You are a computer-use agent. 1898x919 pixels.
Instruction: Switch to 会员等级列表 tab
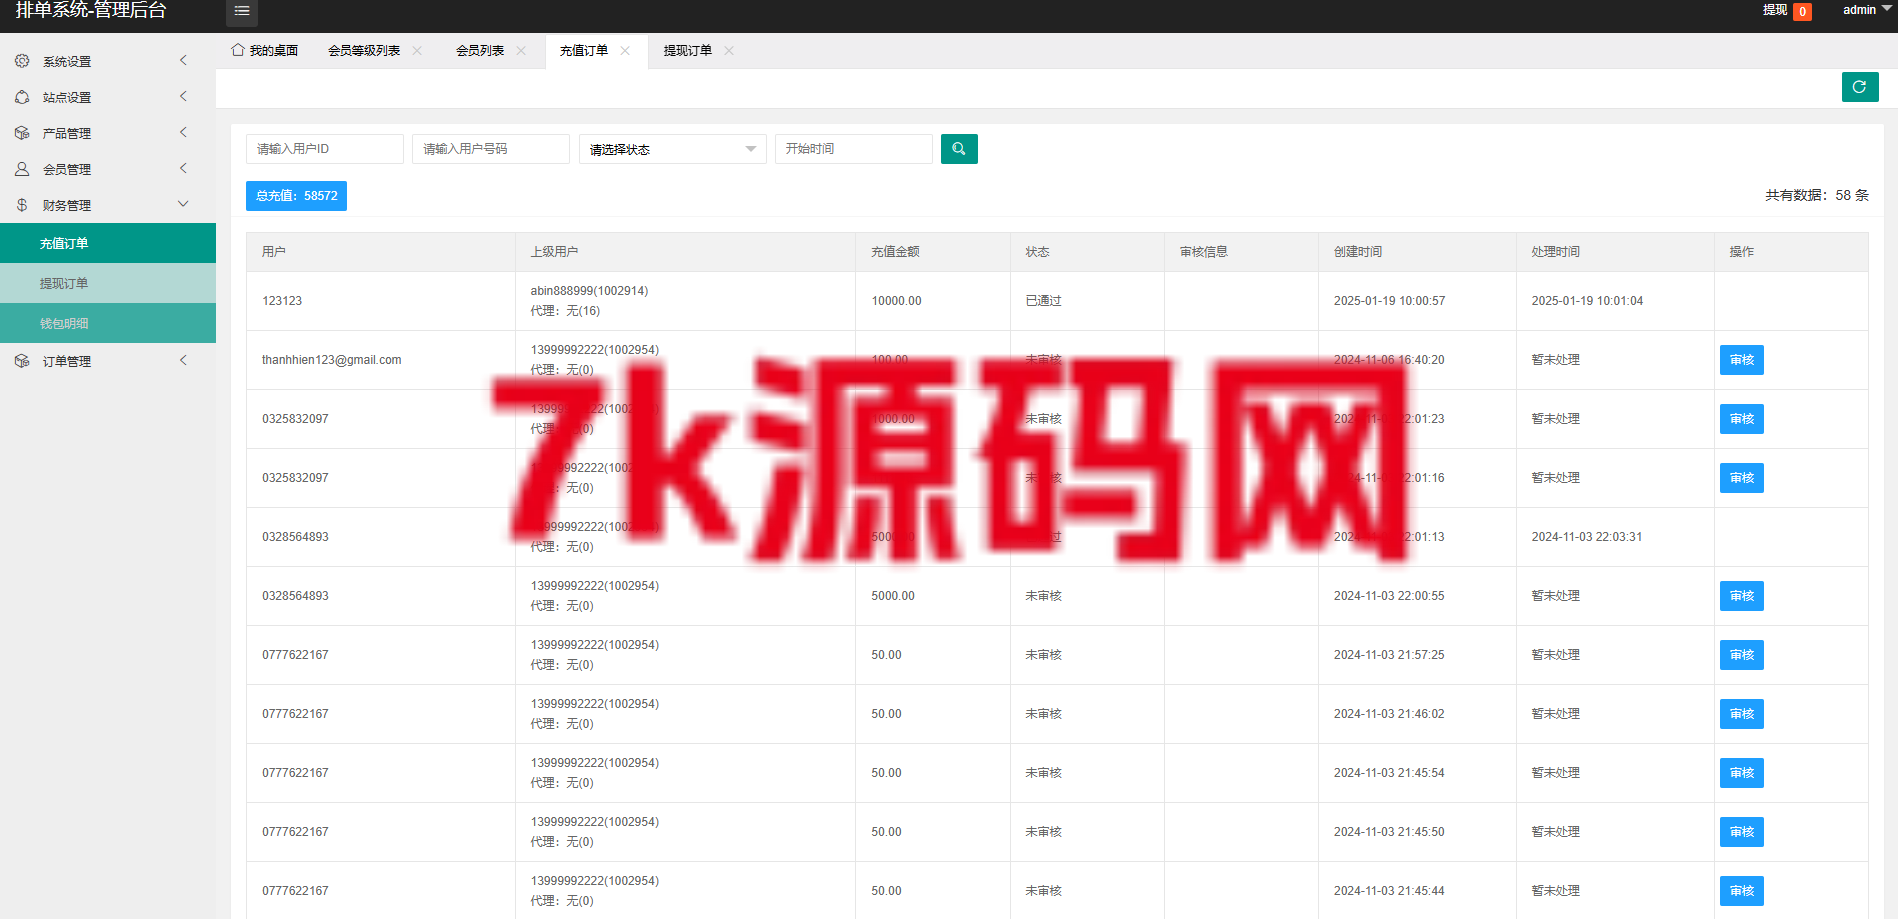[364, 51]
